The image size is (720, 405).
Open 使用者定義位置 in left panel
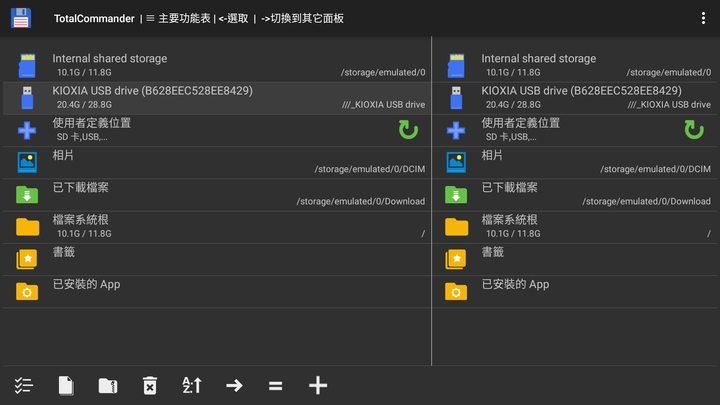(217, 130)
